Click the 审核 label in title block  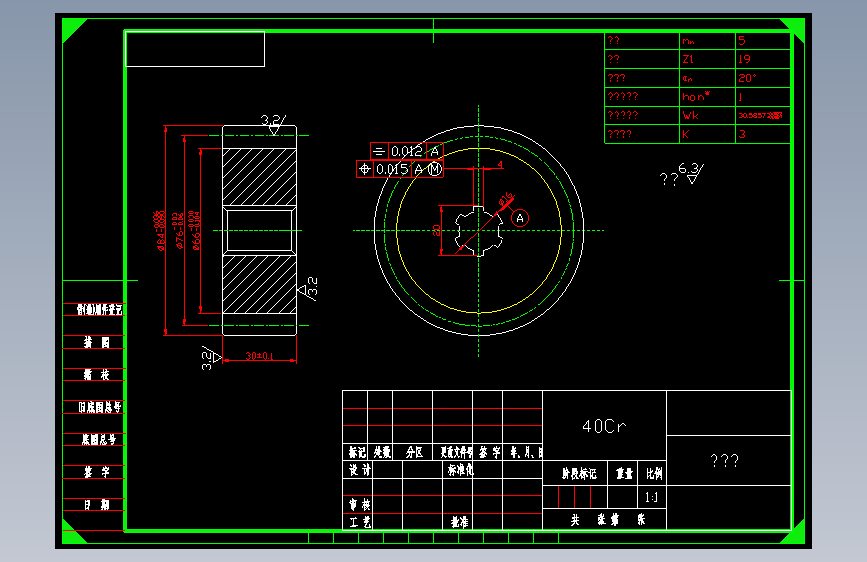[360, 504]
